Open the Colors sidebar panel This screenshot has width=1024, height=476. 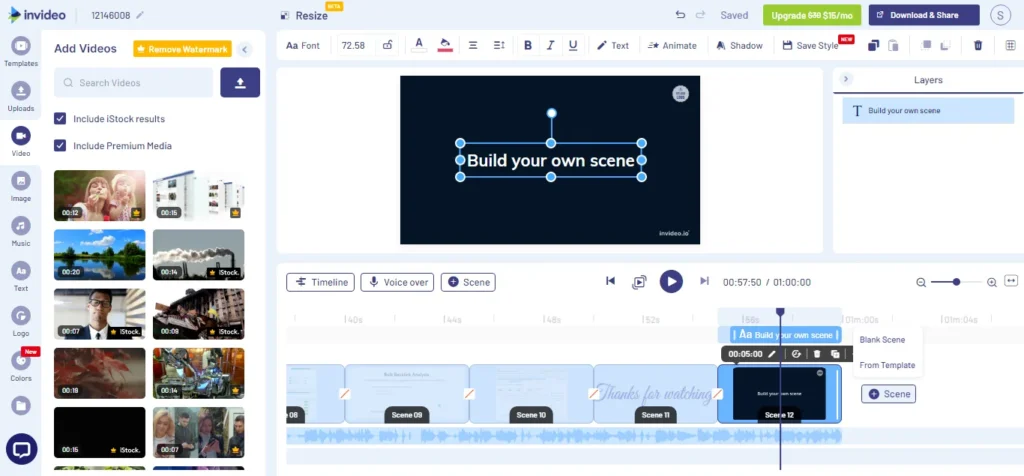(x=21, y=366)
